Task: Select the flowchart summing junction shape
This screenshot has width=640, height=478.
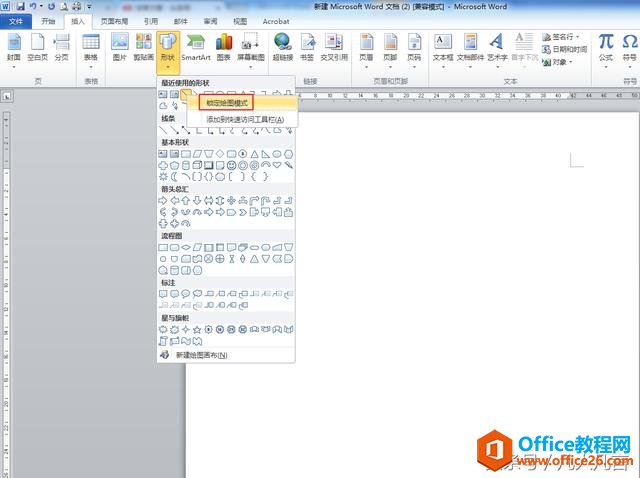Action: (x=209, y=259)
